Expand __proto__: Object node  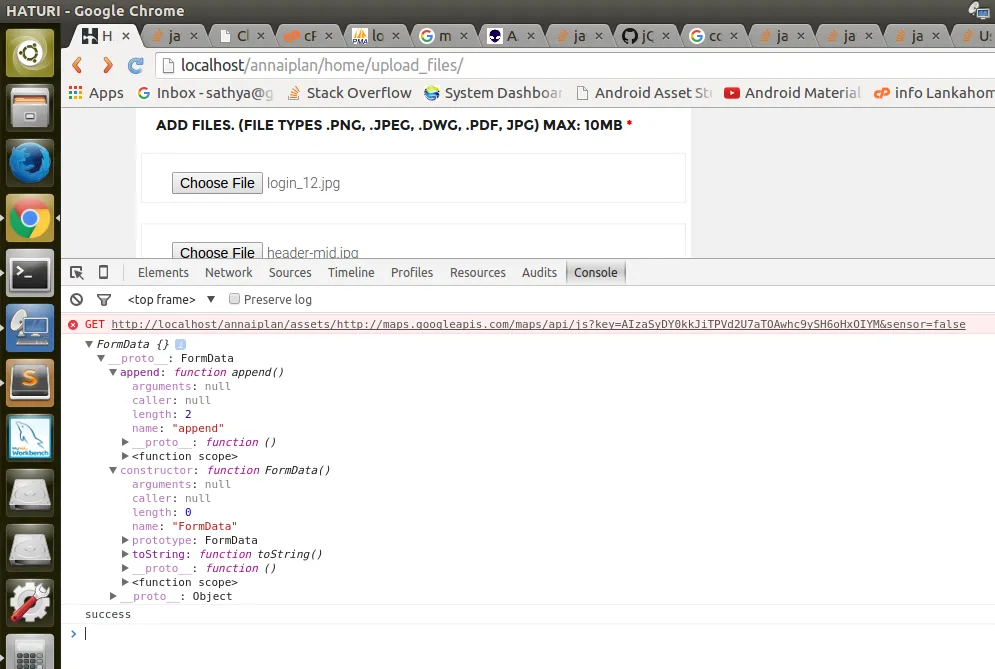113,596
